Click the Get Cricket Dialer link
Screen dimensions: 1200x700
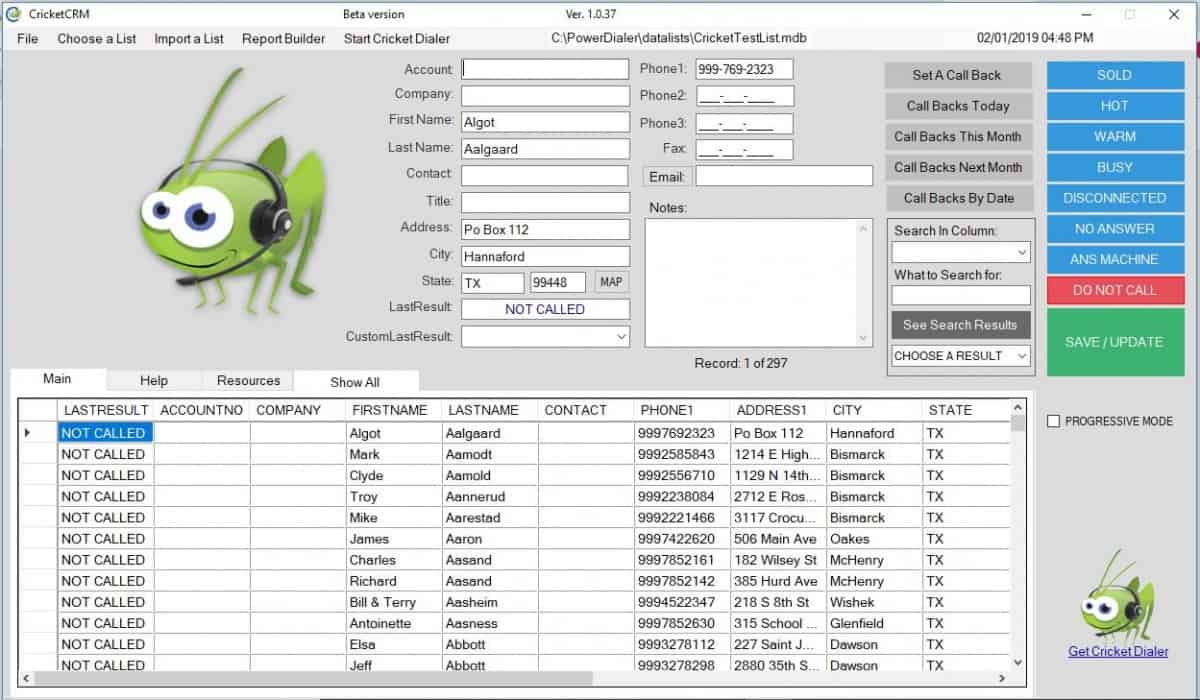click(x=1118, y=651)
